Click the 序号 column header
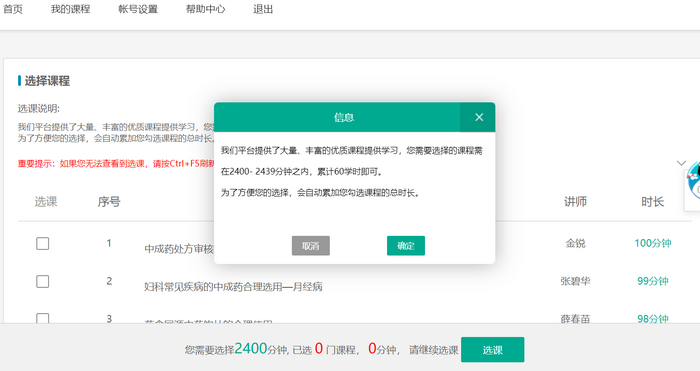700x371 pixels. (x=109, y=202)
